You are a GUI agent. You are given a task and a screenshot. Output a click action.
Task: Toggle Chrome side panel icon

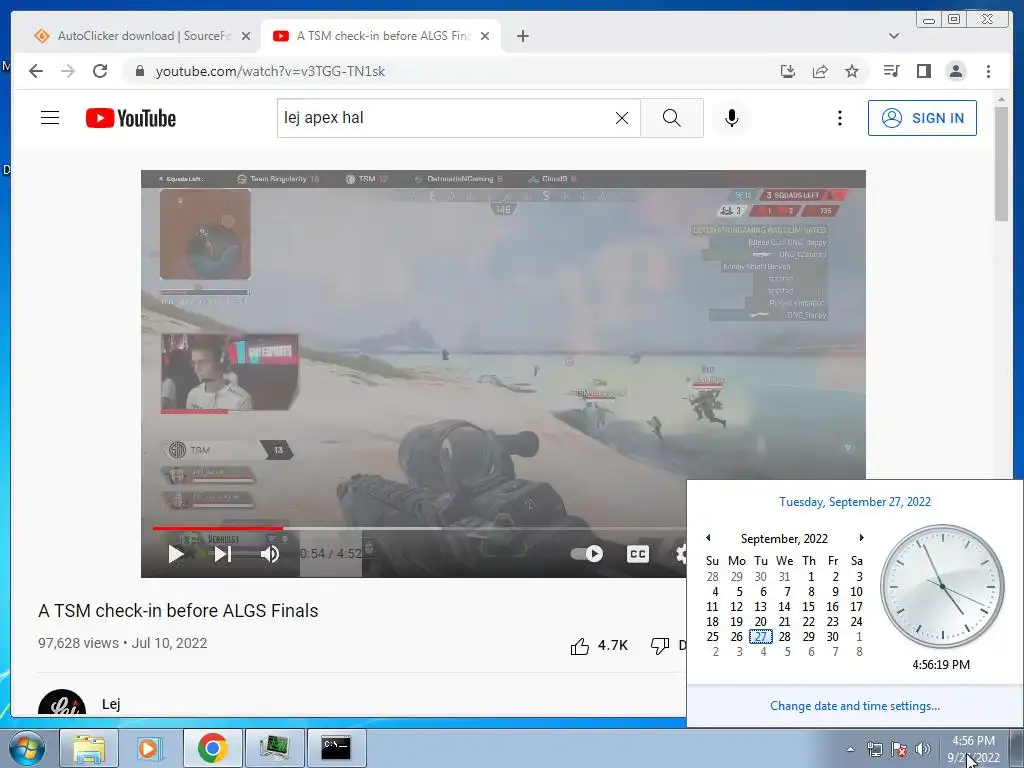pyautogui.click(x=923, y=71)
